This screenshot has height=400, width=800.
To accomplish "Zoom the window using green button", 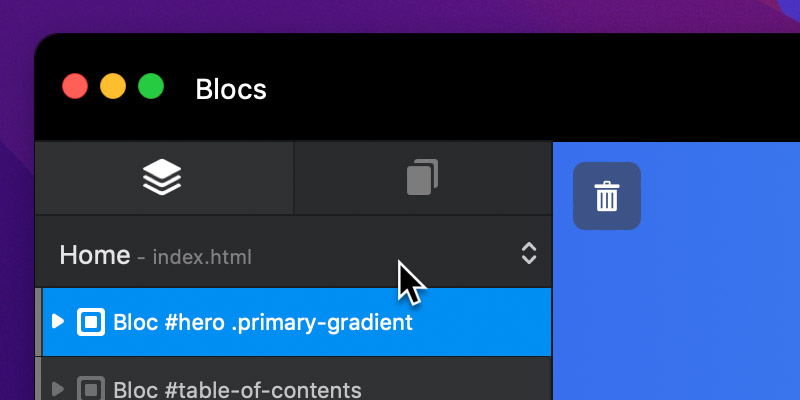I will point(151,86).
